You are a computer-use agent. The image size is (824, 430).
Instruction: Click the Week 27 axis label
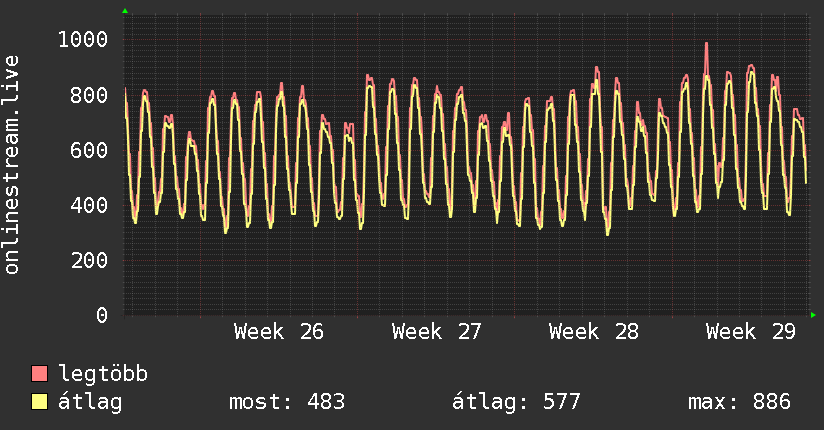click(436, 332)
